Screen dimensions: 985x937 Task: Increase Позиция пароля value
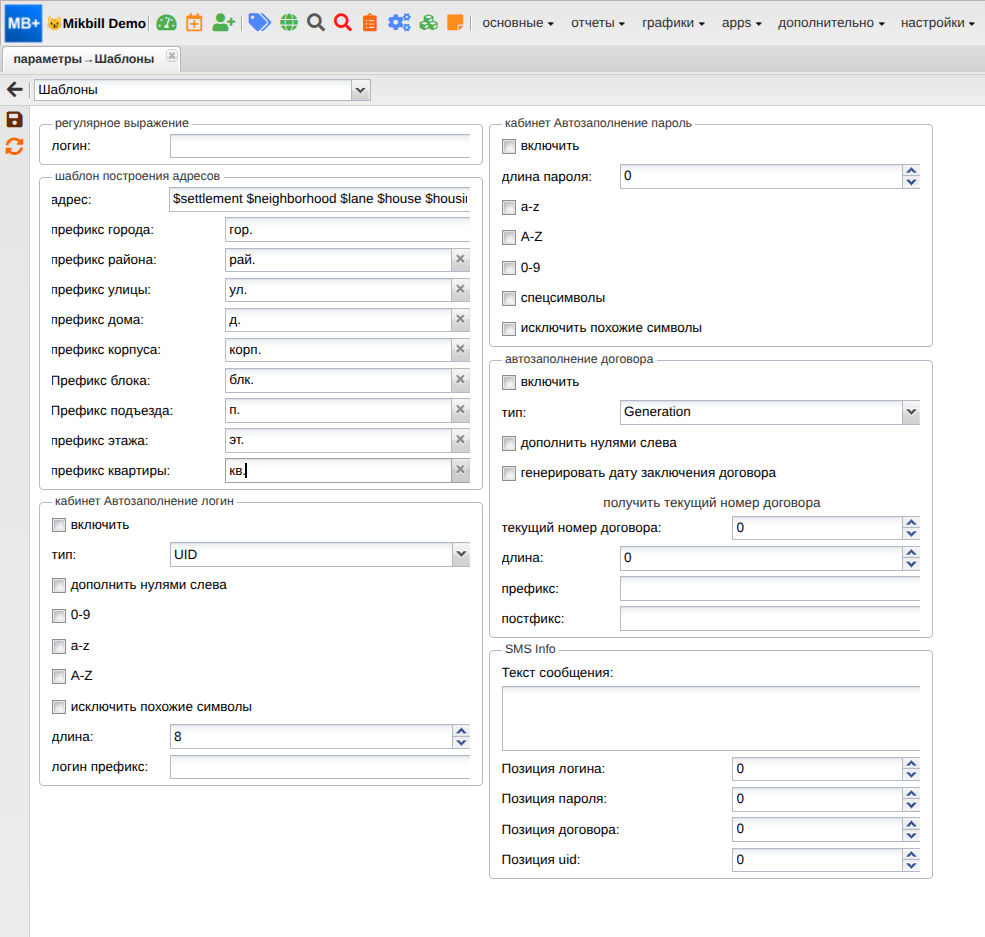click(x=911, y=794)
